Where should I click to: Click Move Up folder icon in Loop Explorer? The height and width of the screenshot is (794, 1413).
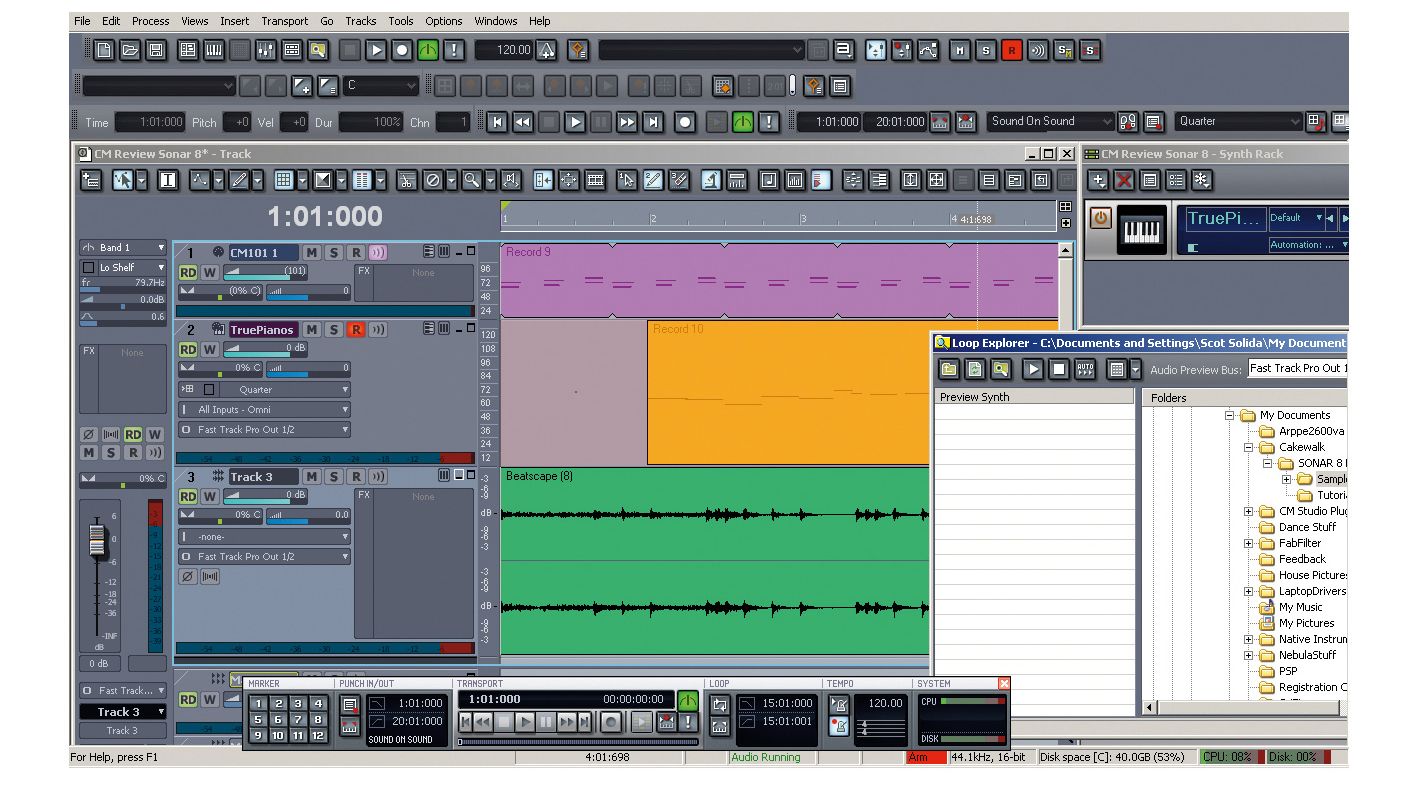(x=948, y=369)
